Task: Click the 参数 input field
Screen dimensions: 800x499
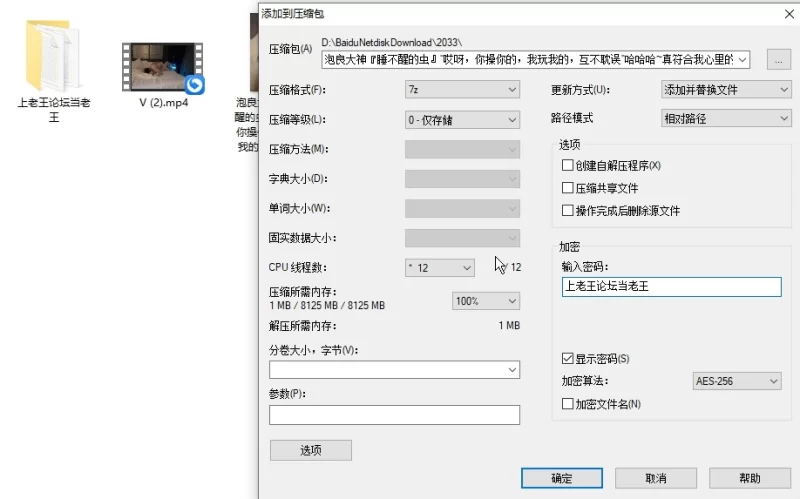Action: (394, 415)
